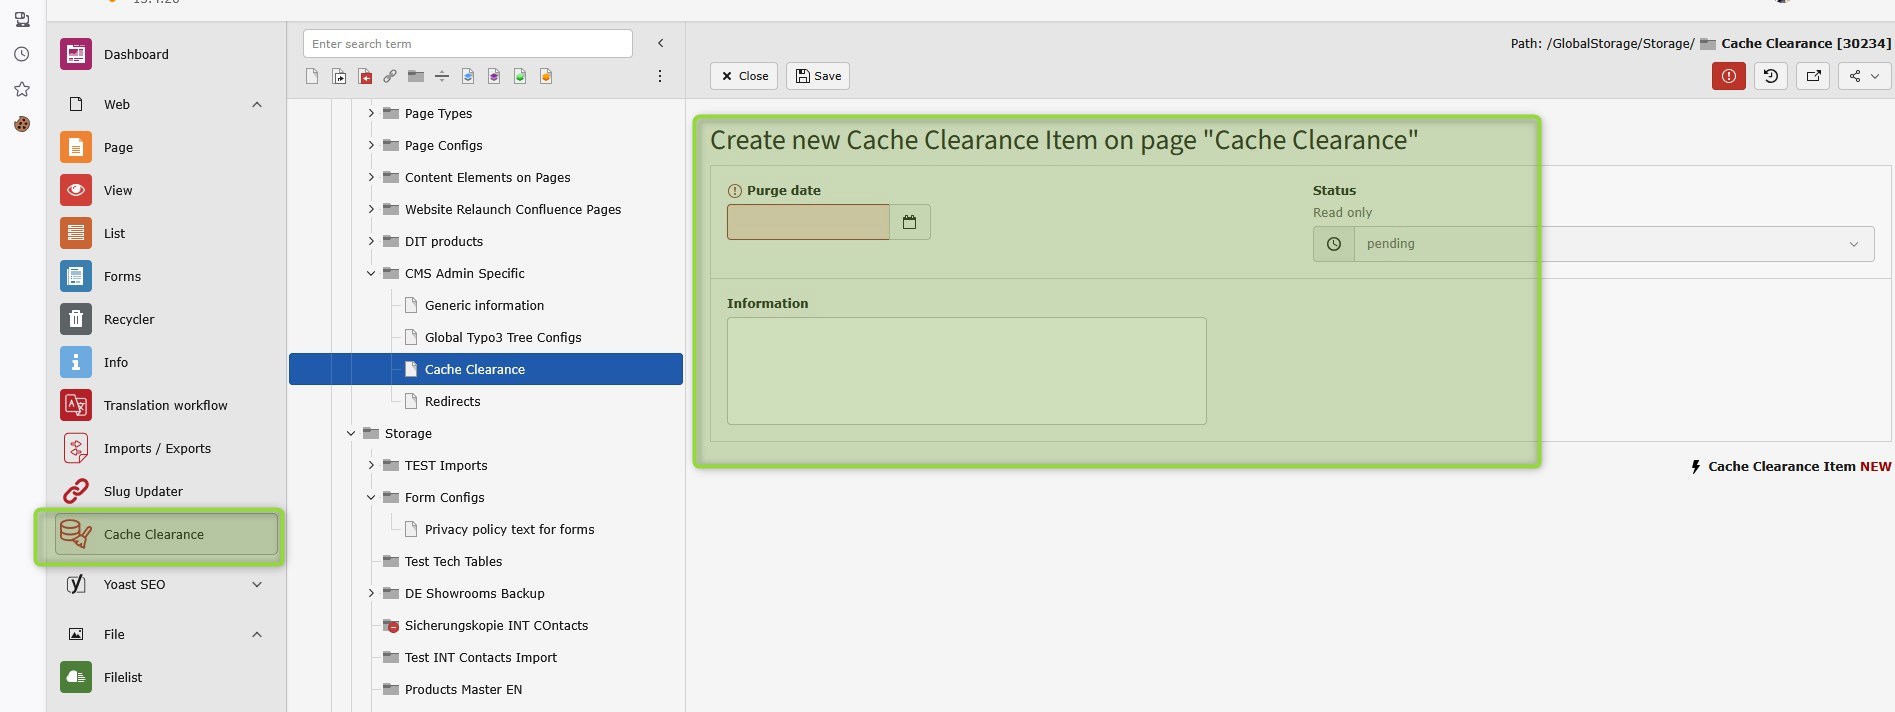1895x712 pixels.
Task: Select the link page type icon in the tree toolbar
Action: click(x=390, y=76)
